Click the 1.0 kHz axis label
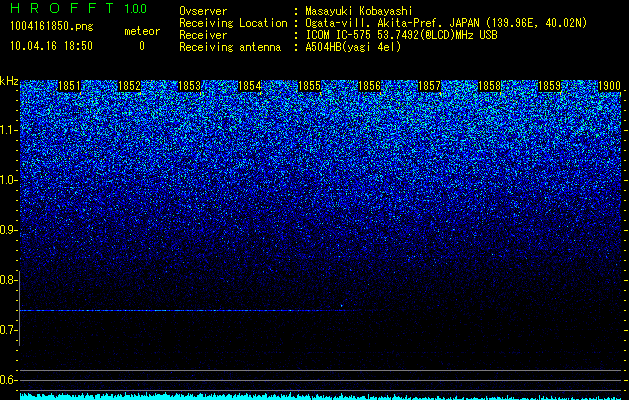This screenshot has height=400, width=629. pyautogui.click(x=9, y=180)
